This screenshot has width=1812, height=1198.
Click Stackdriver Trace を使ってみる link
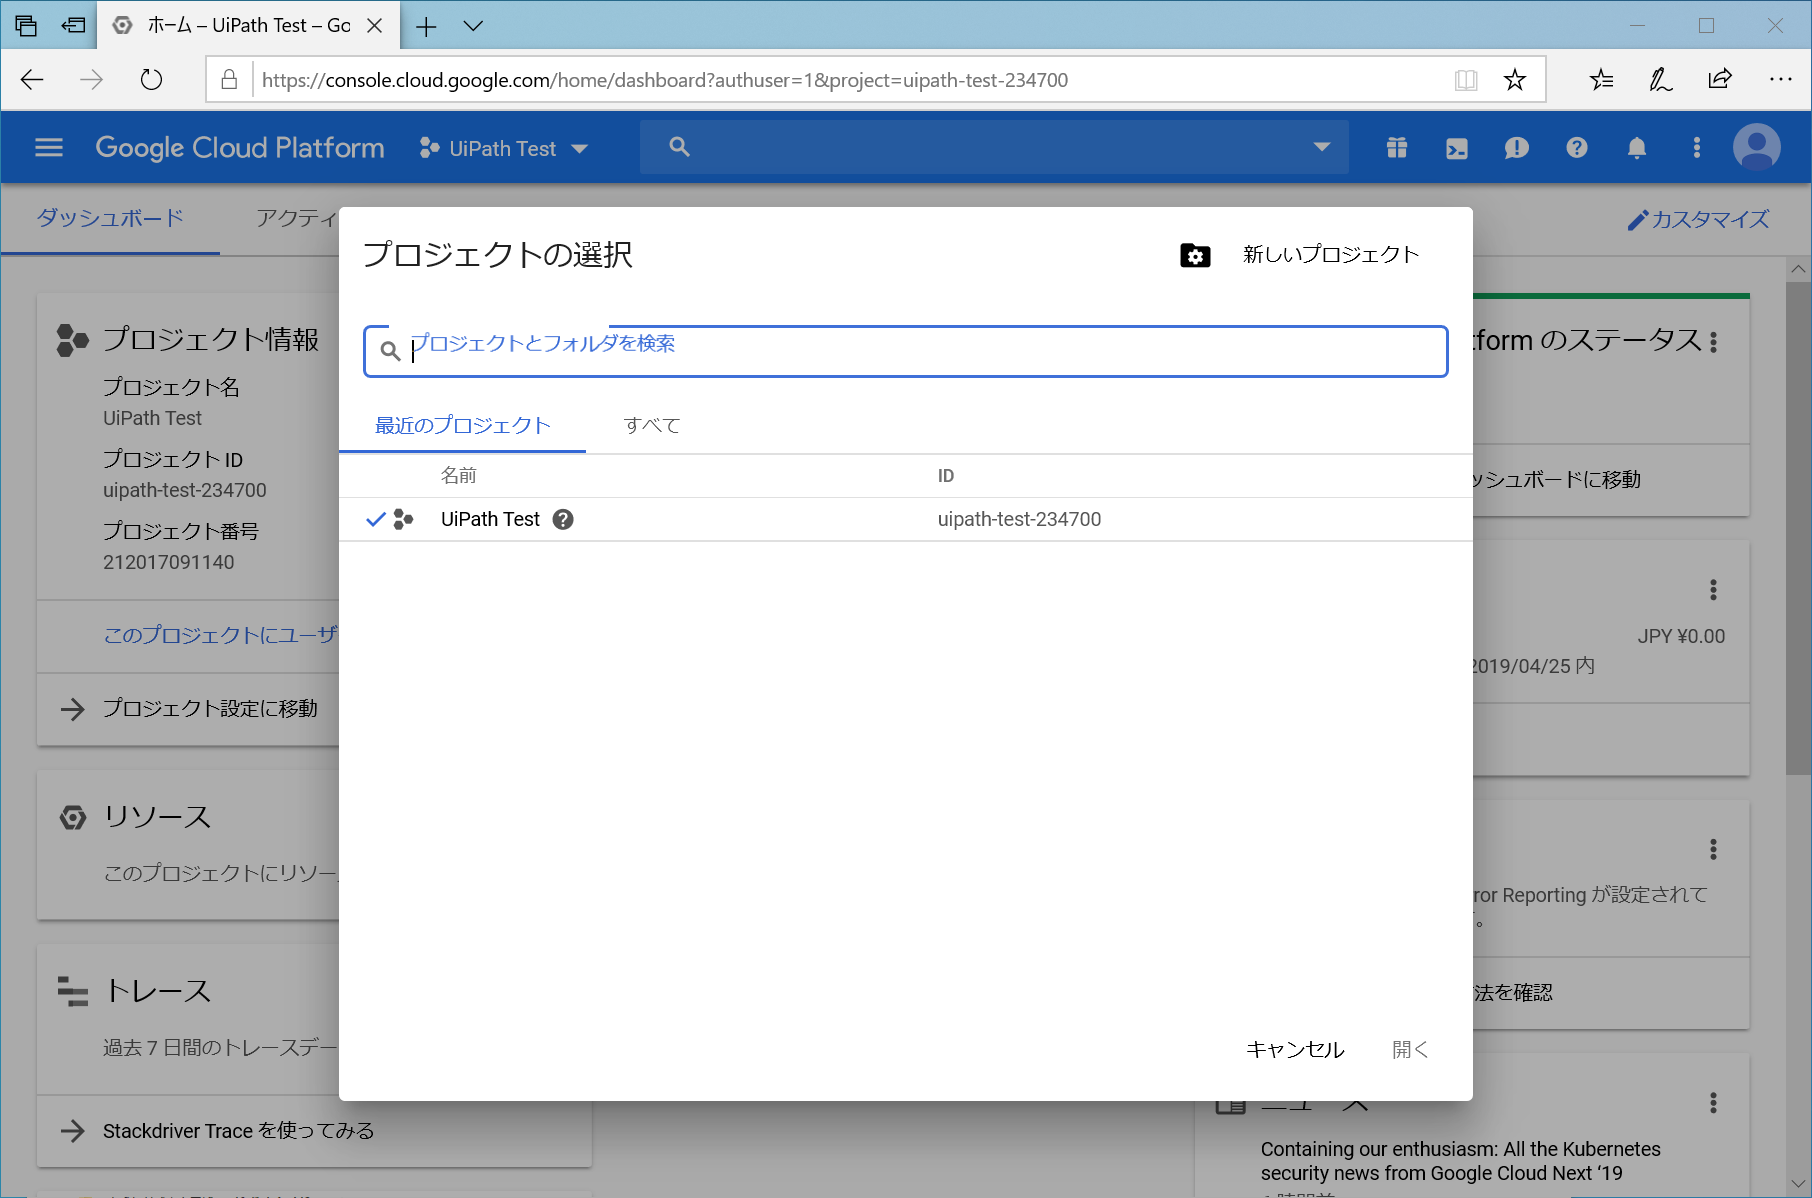239,1131
